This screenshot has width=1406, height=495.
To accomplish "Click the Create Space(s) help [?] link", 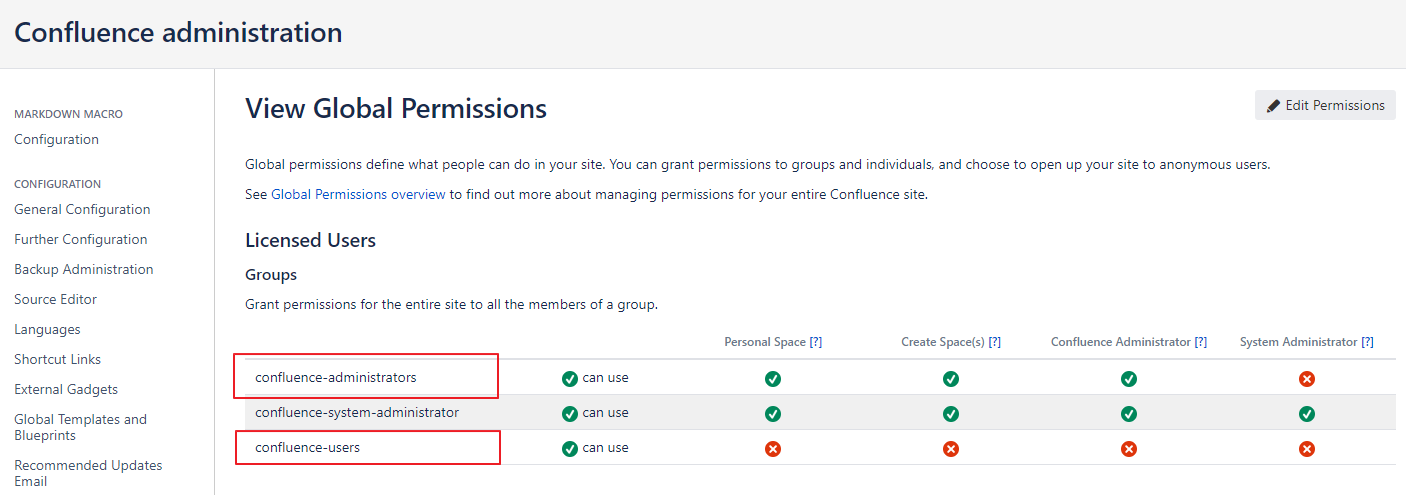I will (994, 342).
